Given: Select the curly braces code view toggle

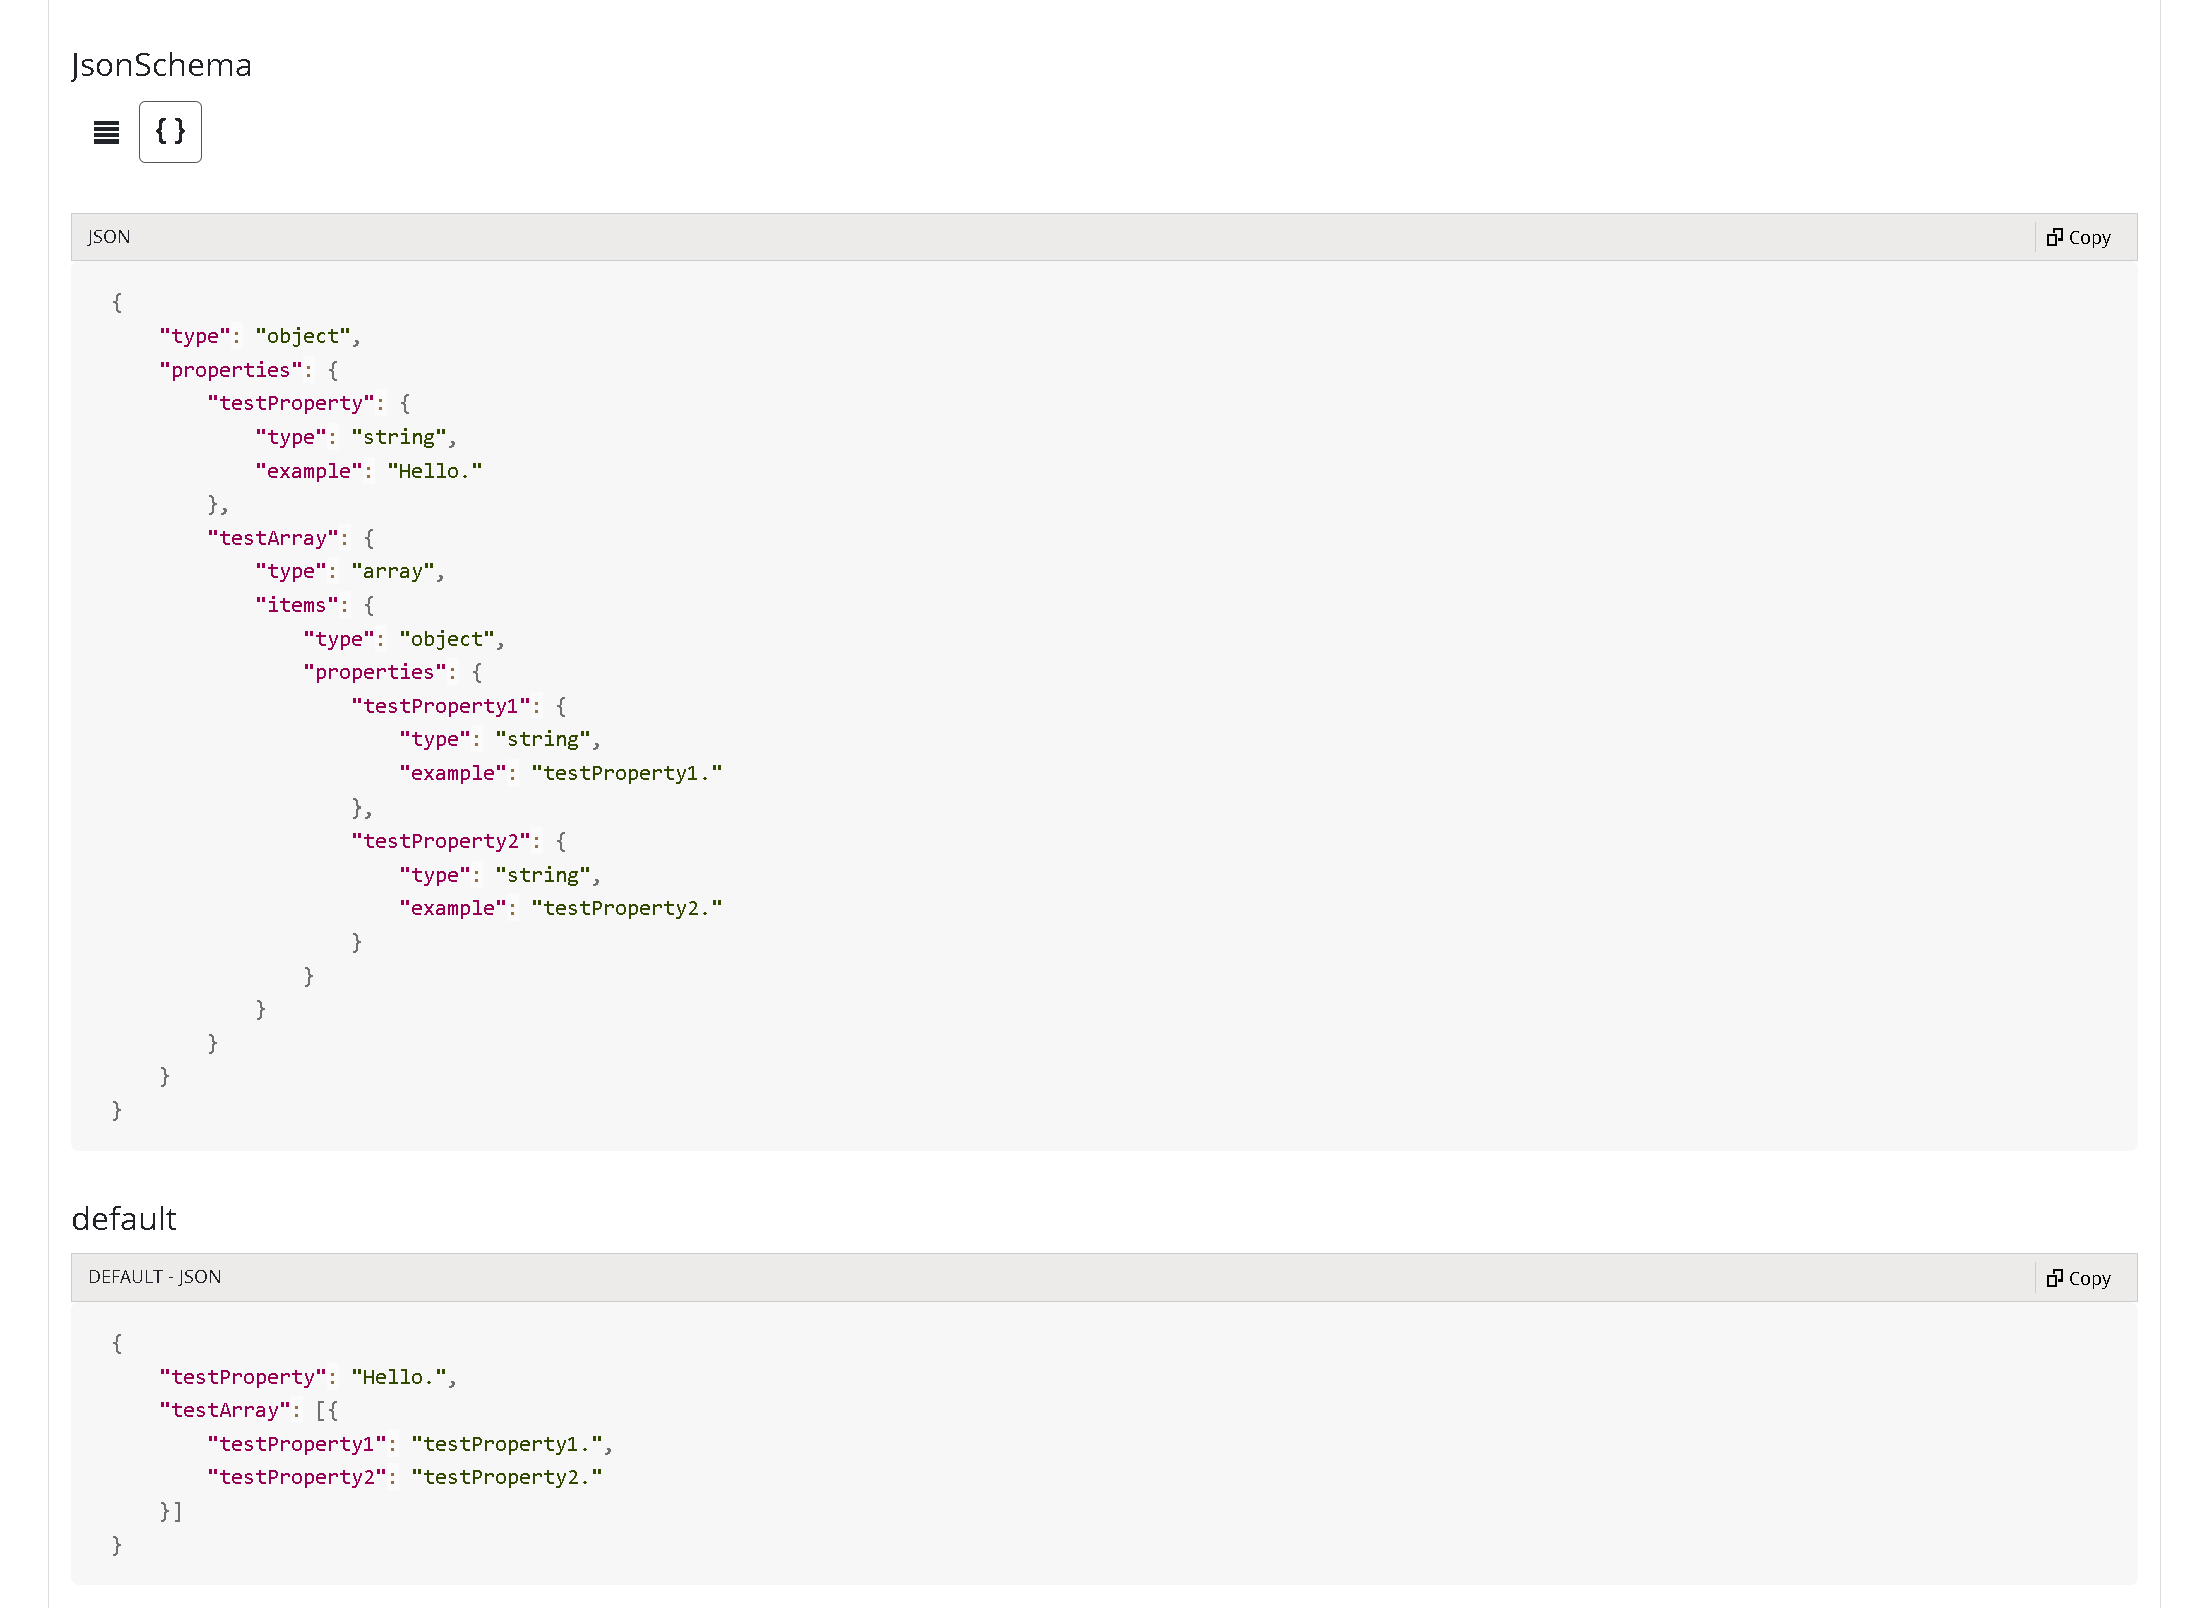Looking at the screenshot, I should click(x=170, y=132).
